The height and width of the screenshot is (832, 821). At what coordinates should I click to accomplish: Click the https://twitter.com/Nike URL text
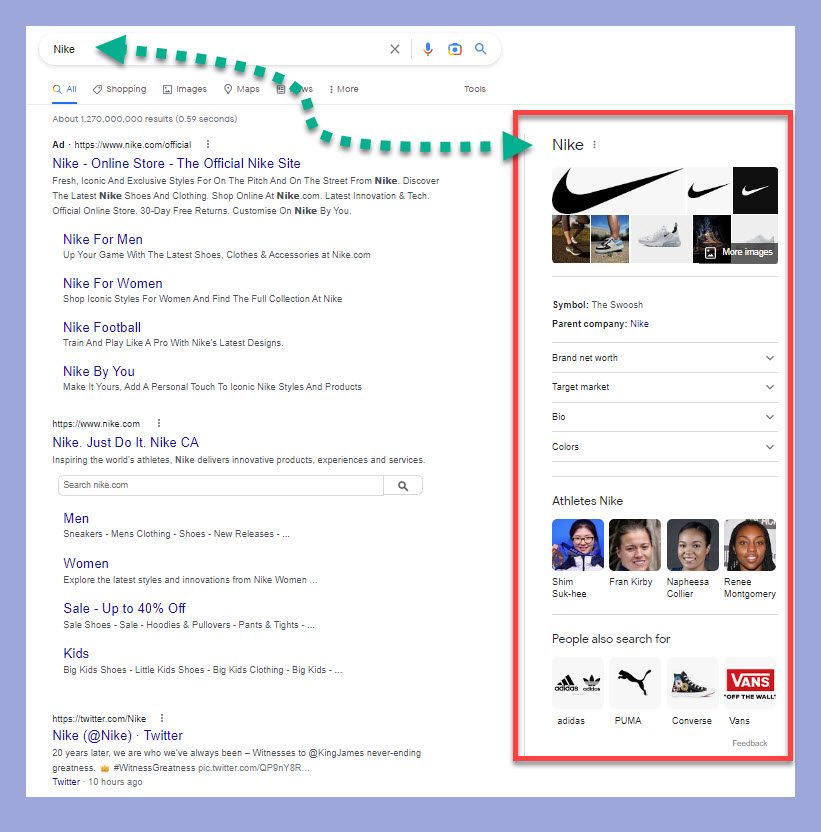click(x=99, y=718)
